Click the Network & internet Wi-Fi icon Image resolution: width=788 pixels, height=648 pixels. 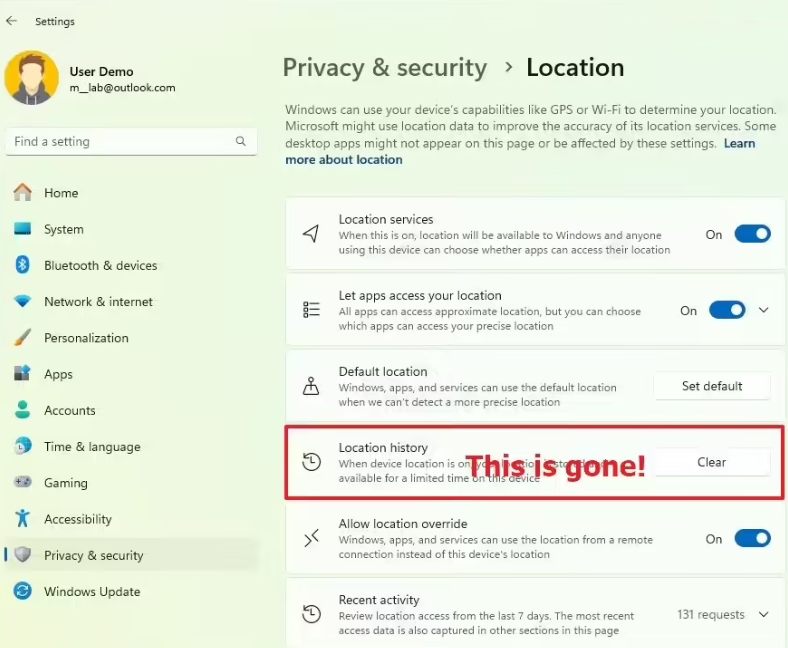[23, 301]
